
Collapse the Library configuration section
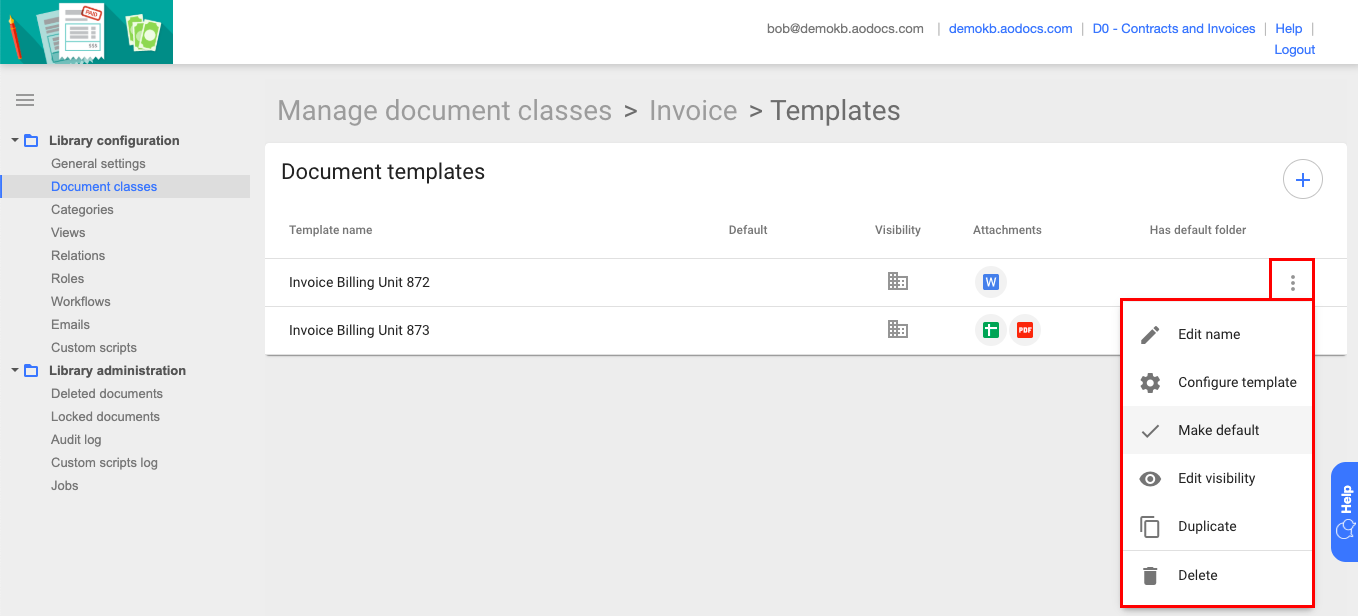14,140
